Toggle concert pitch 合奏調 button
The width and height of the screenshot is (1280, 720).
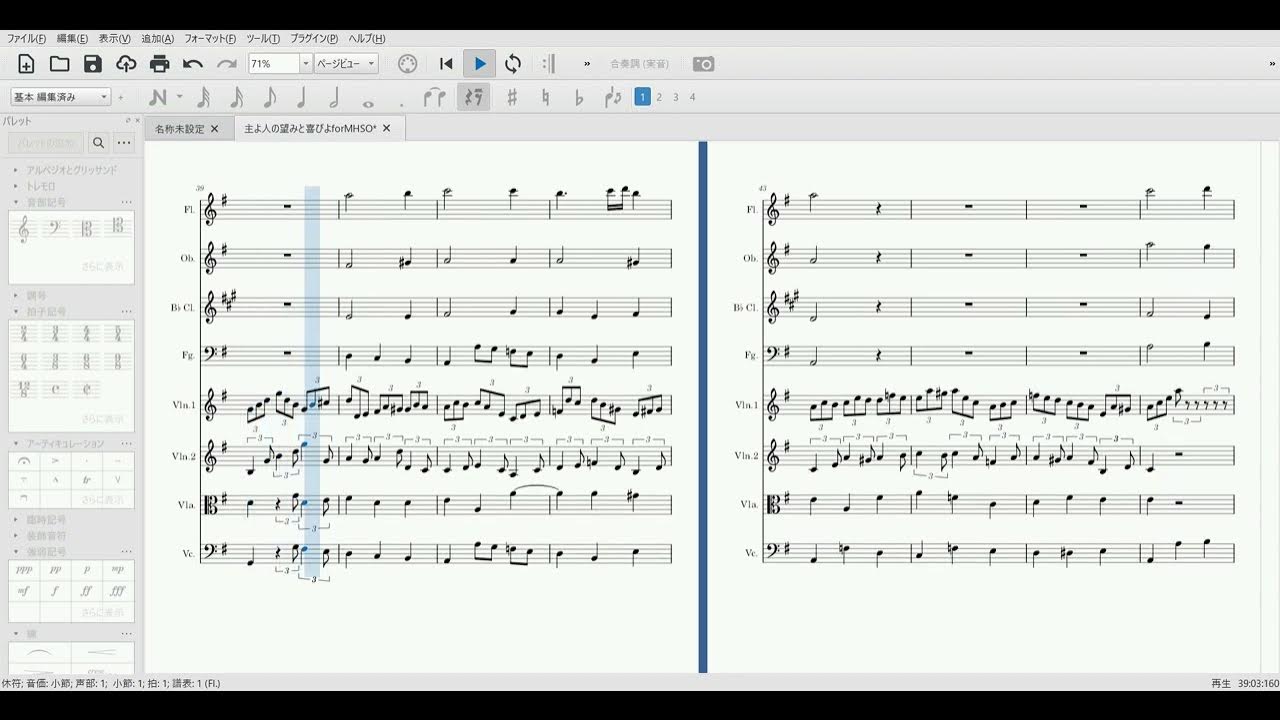point(640,64)
